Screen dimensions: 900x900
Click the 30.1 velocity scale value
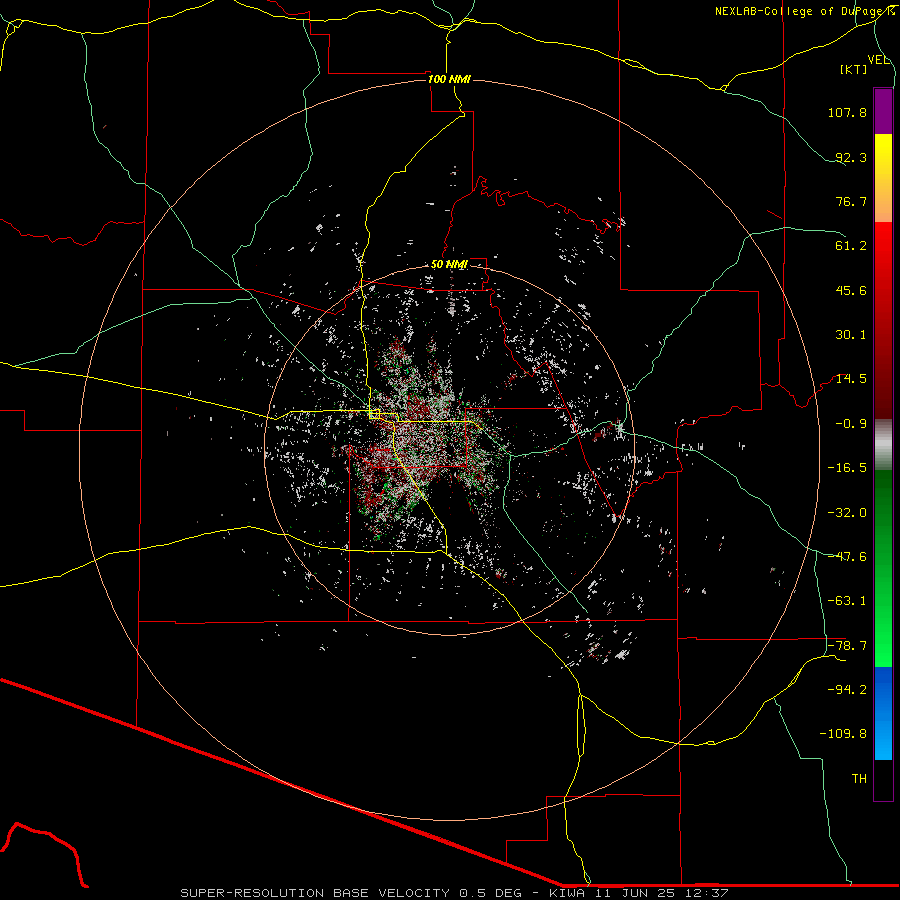851,335
